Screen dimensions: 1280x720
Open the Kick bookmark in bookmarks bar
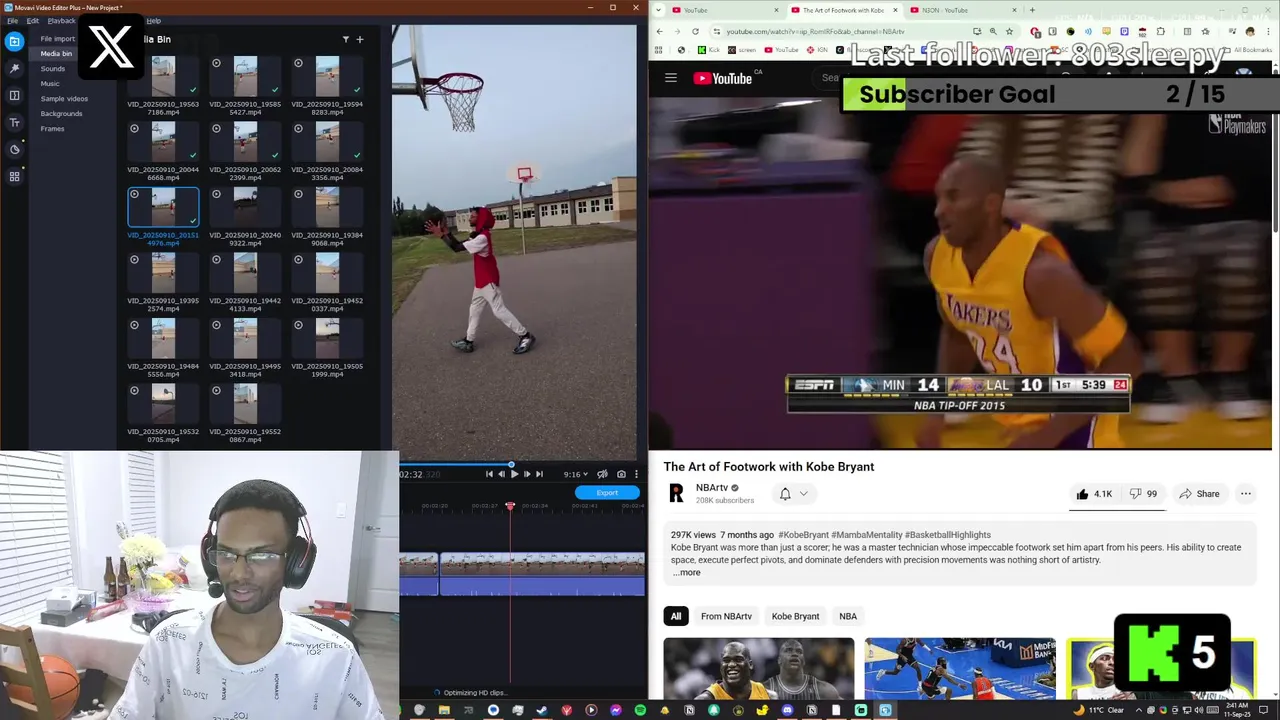tap(709, 50)
